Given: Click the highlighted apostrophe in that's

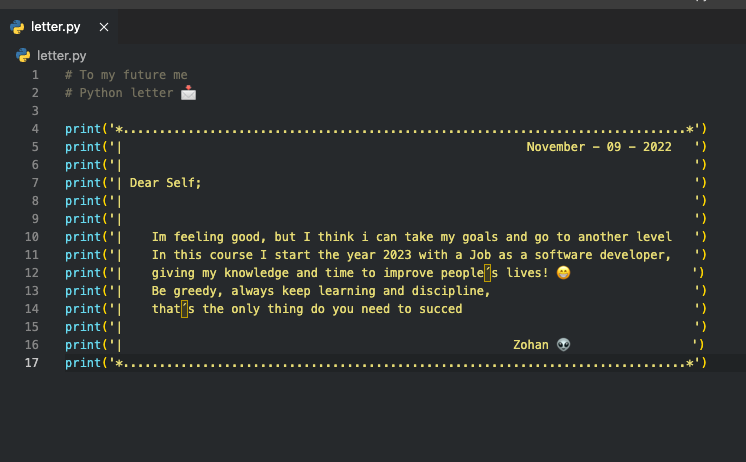Looking at the screenshot, I should point(185,309).
